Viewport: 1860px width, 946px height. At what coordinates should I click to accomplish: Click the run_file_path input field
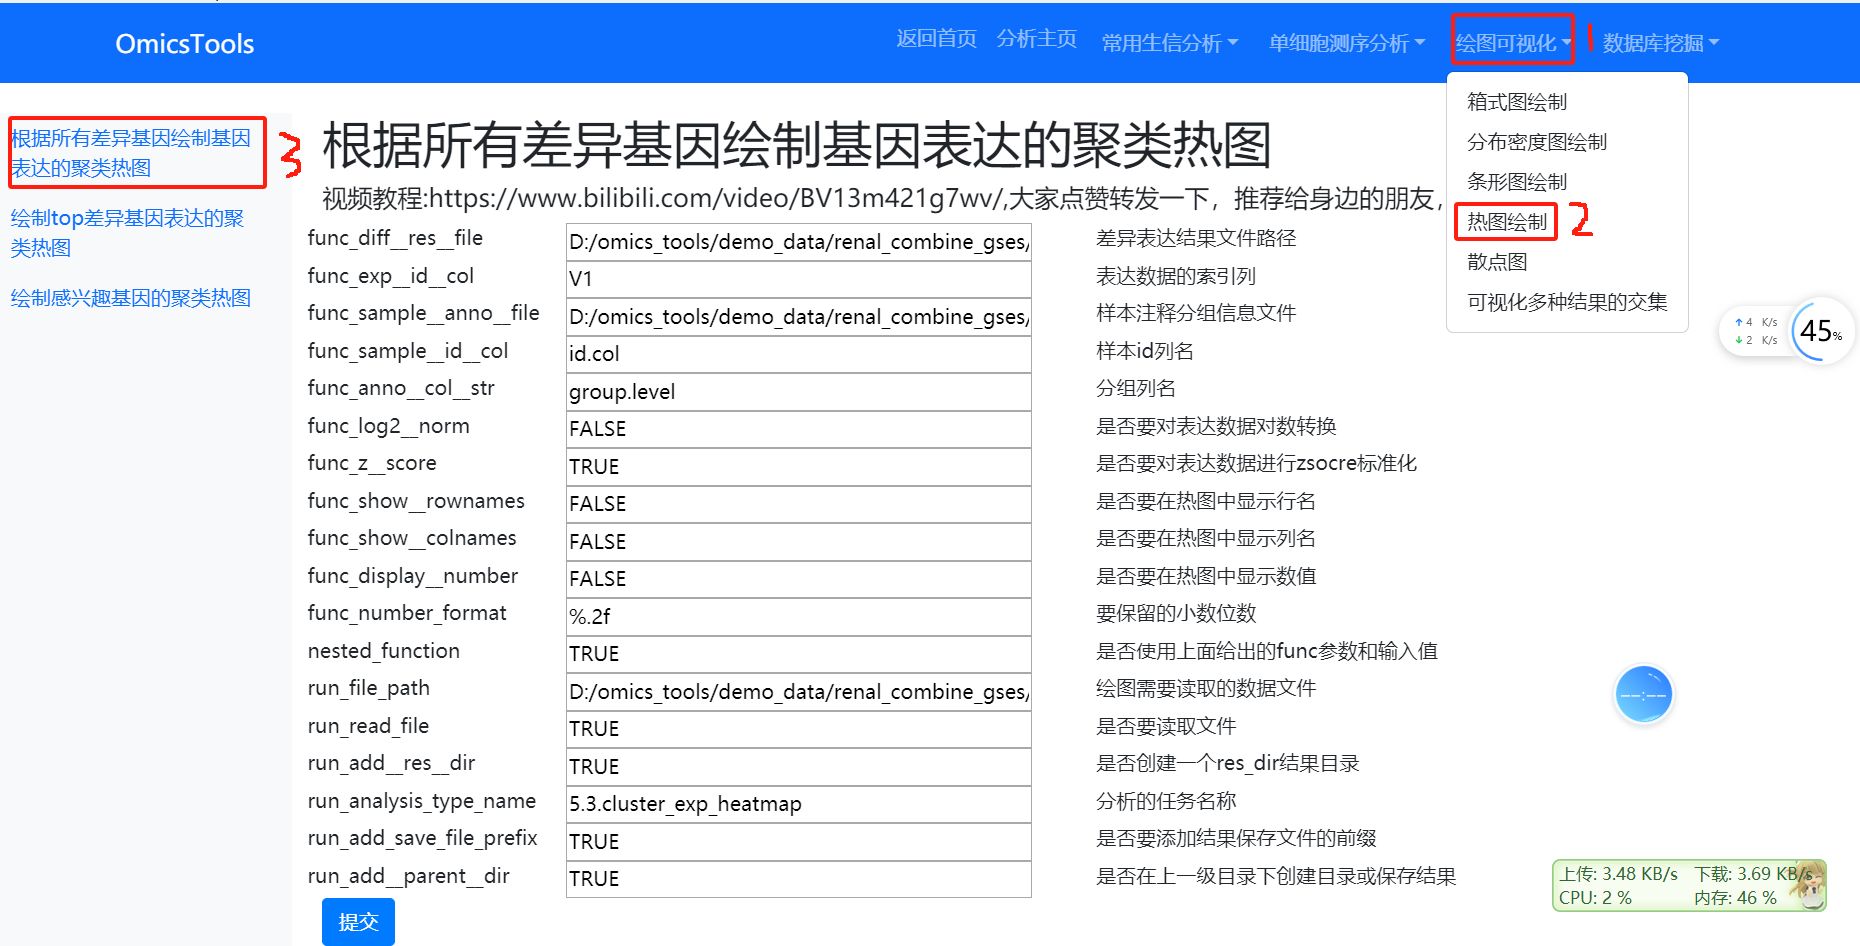798,692
